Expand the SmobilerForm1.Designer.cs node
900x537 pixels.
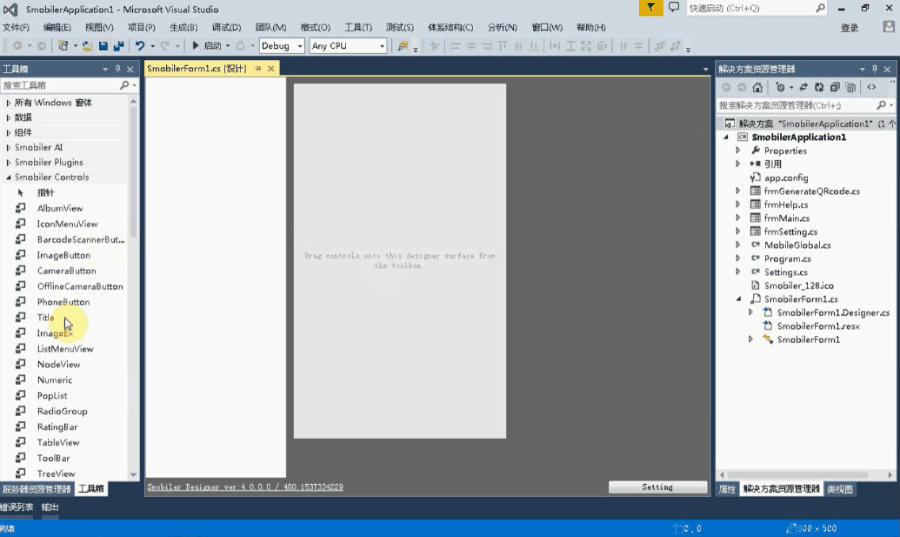pos(751,313)
